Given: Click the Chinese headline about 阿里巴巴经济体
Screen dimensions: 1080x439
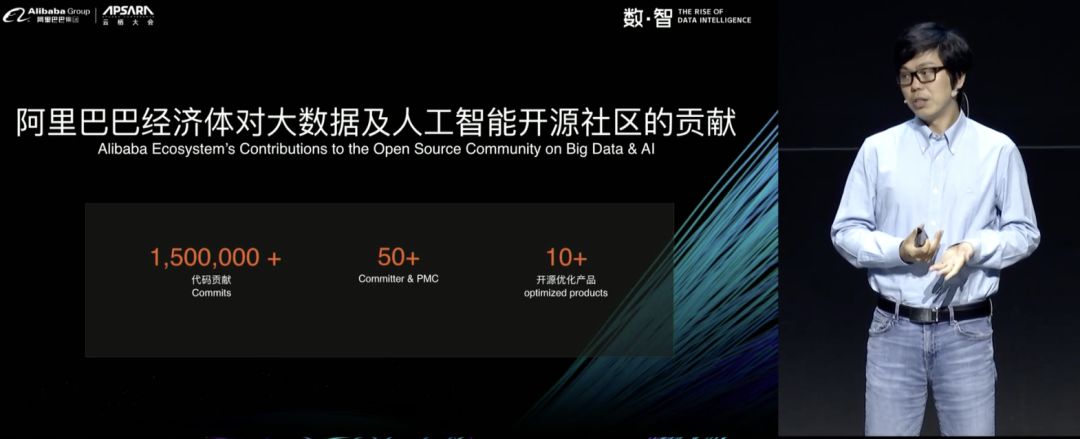Looking at the screenshot, I should (376, 124).
